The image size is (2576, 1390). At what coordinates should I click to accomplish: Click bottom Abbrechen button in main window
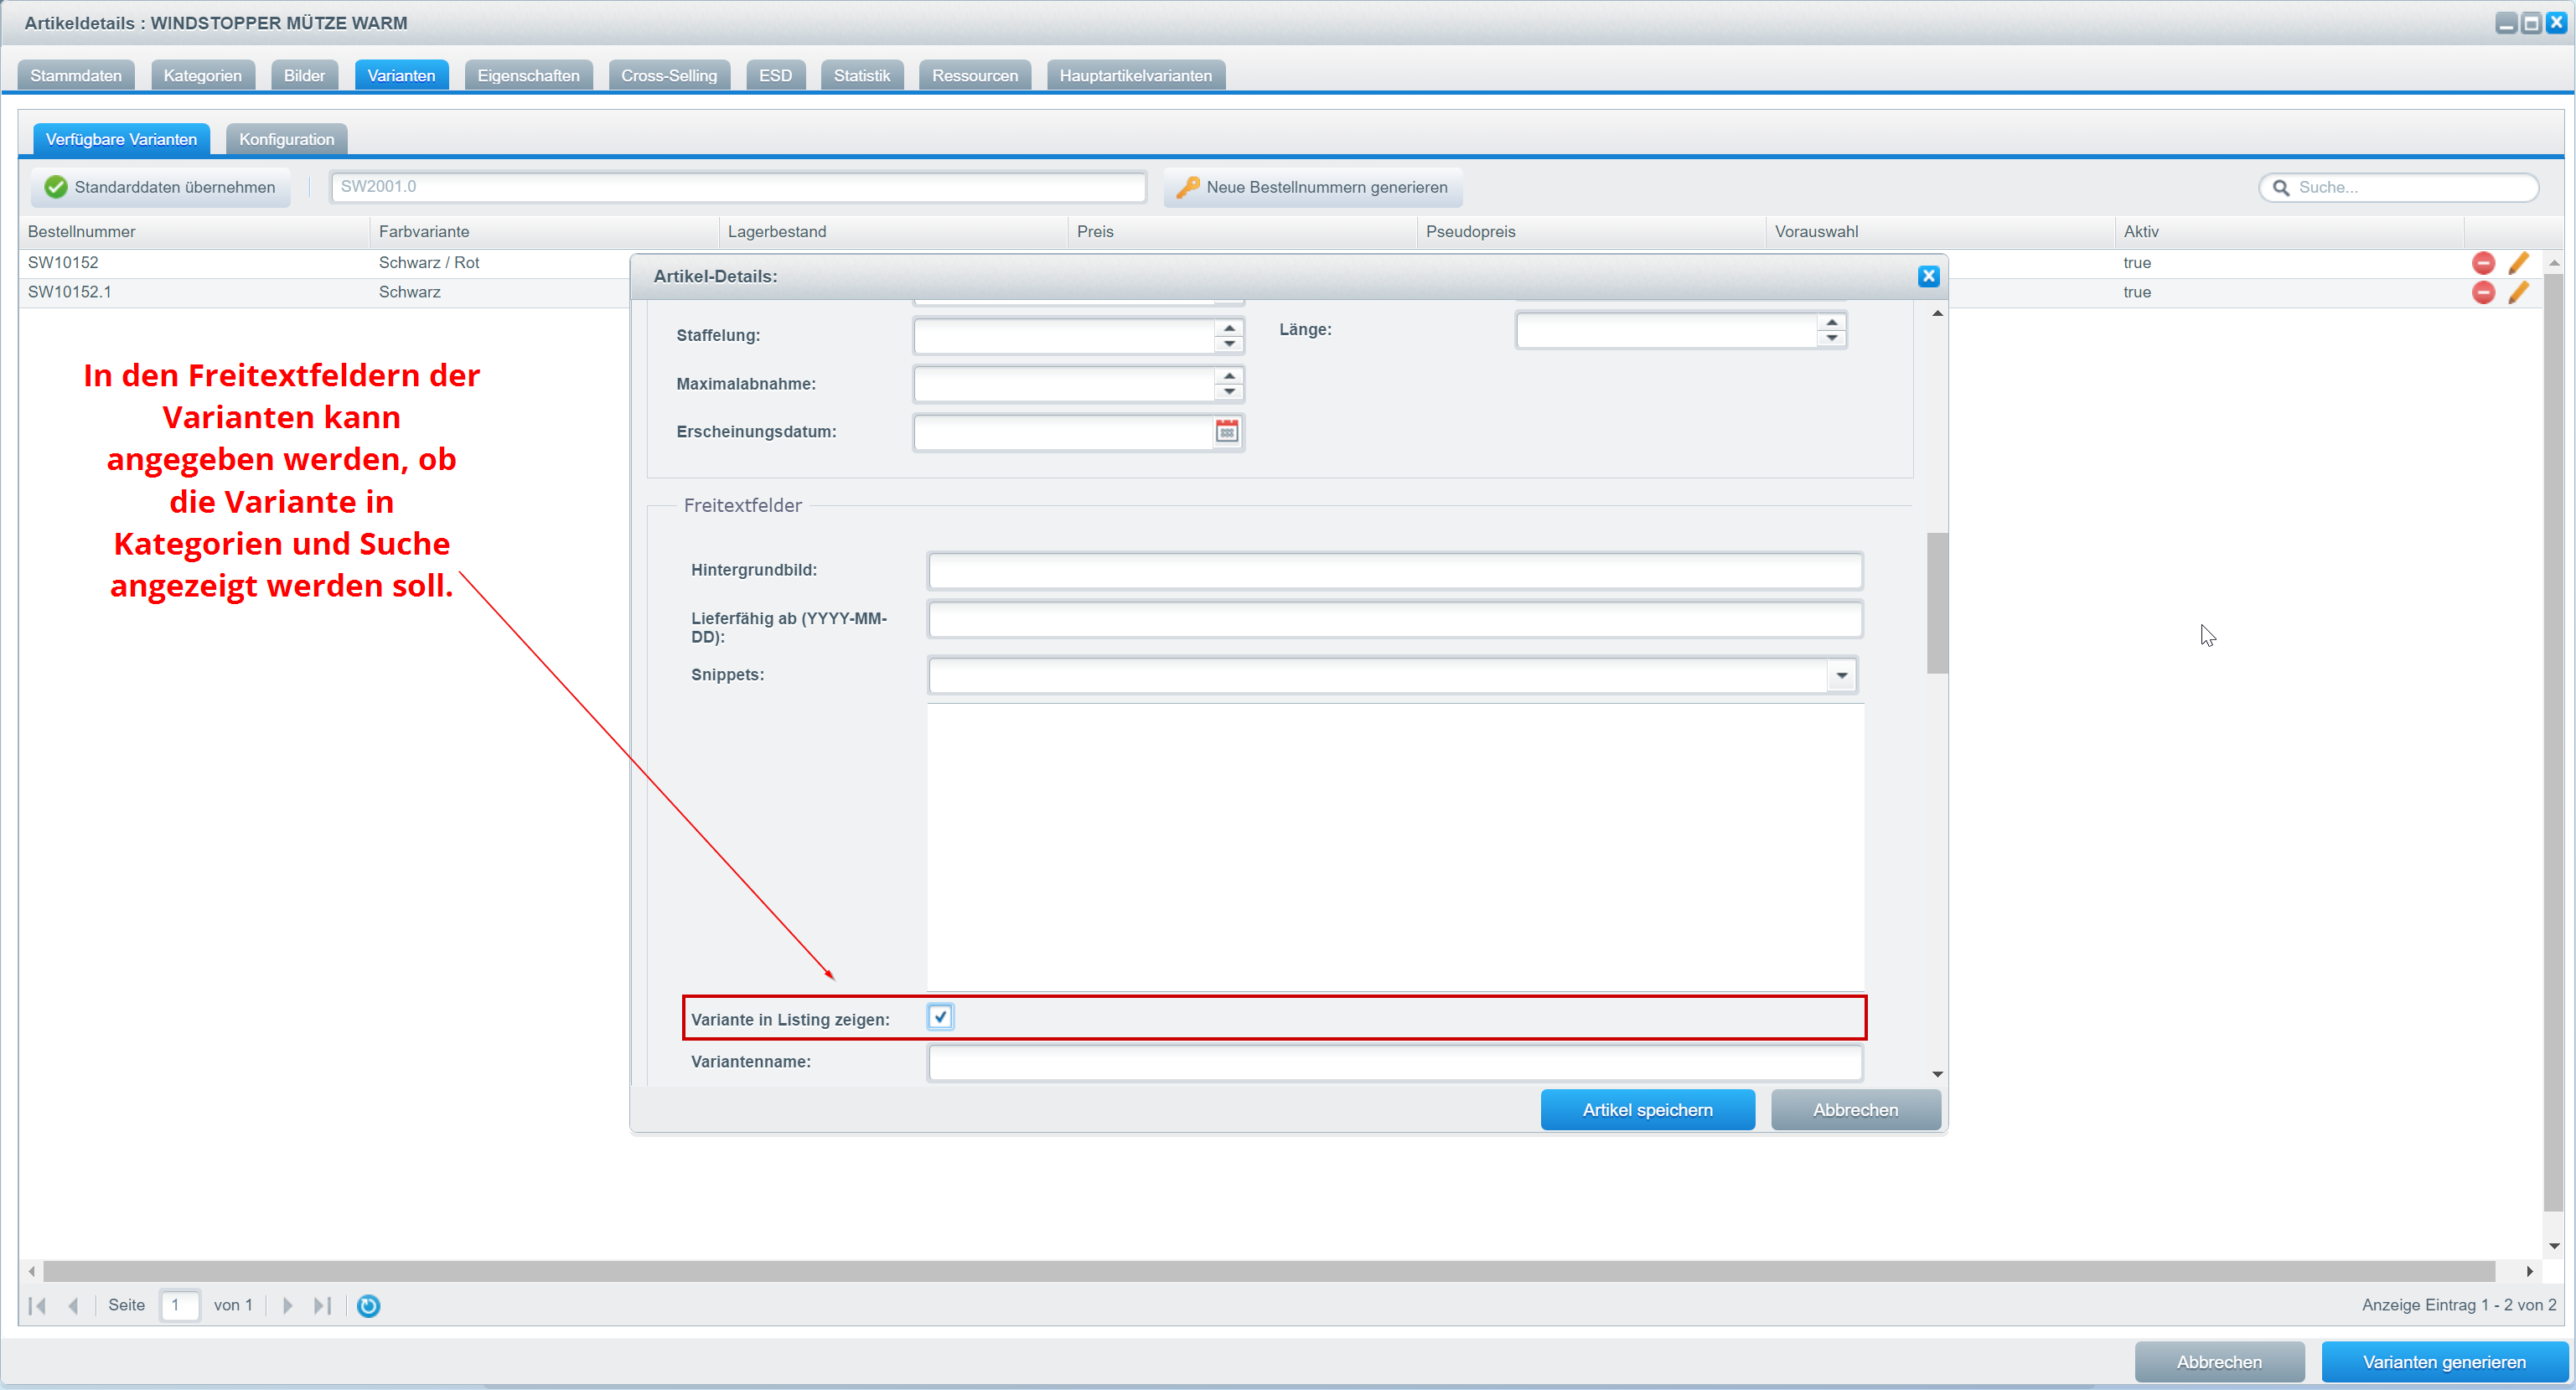click(2219, 1362)
